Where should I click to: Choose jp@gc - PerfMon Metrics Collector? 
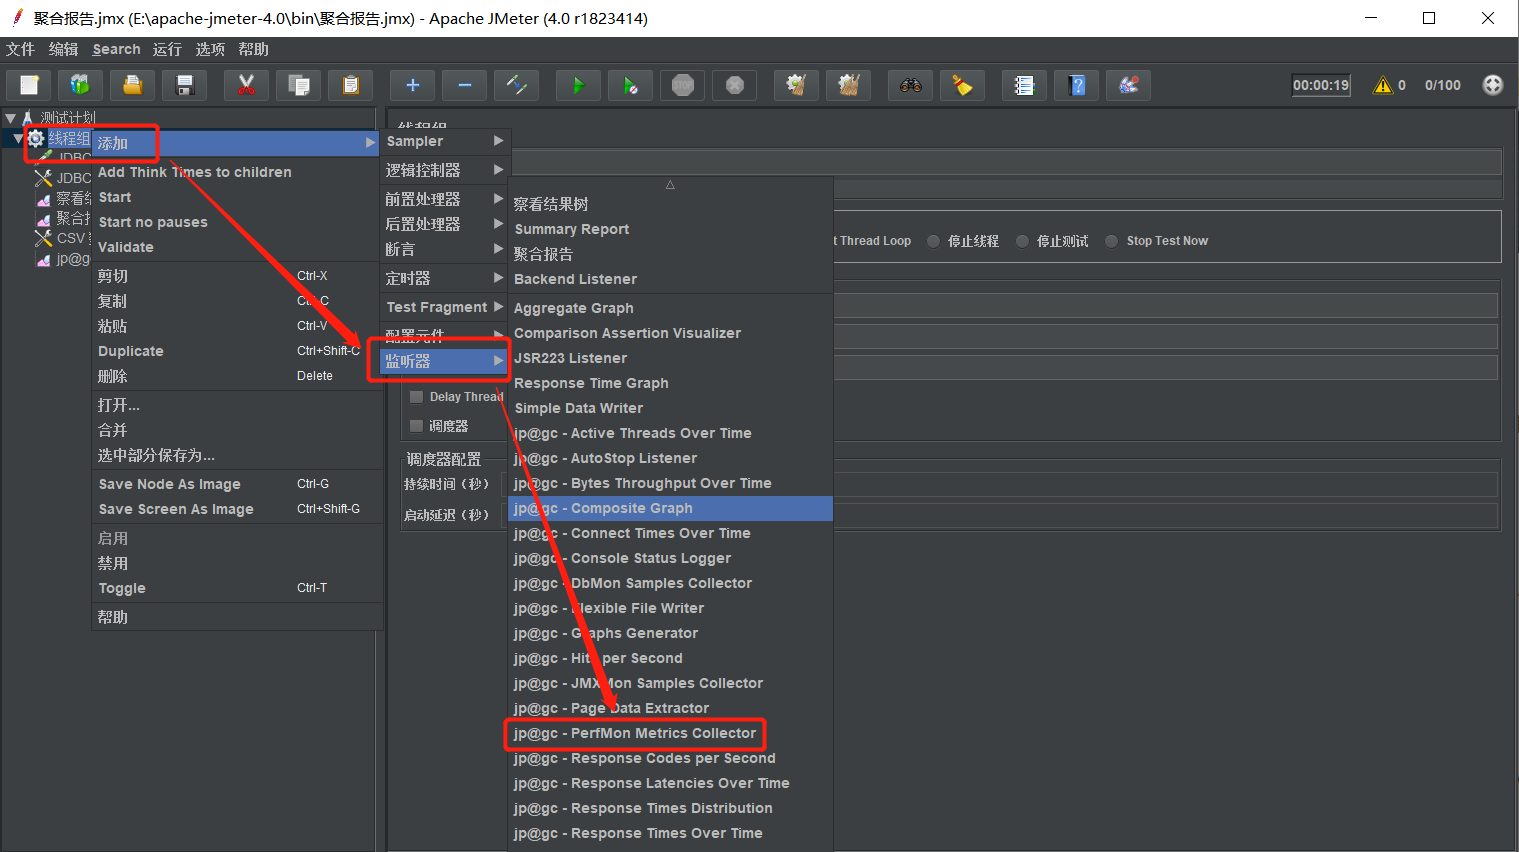(635, 733)
